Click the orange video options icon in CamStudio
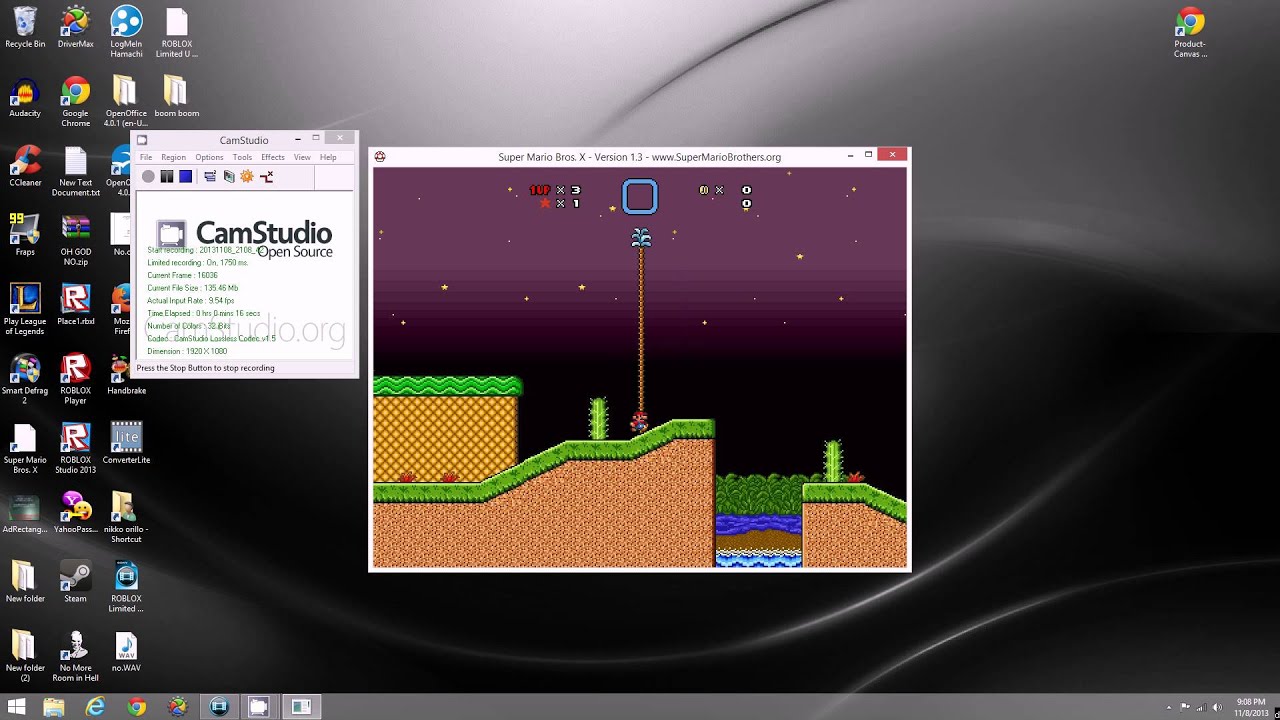This screenshot has height=720, width=1280. tap(247, 176)
